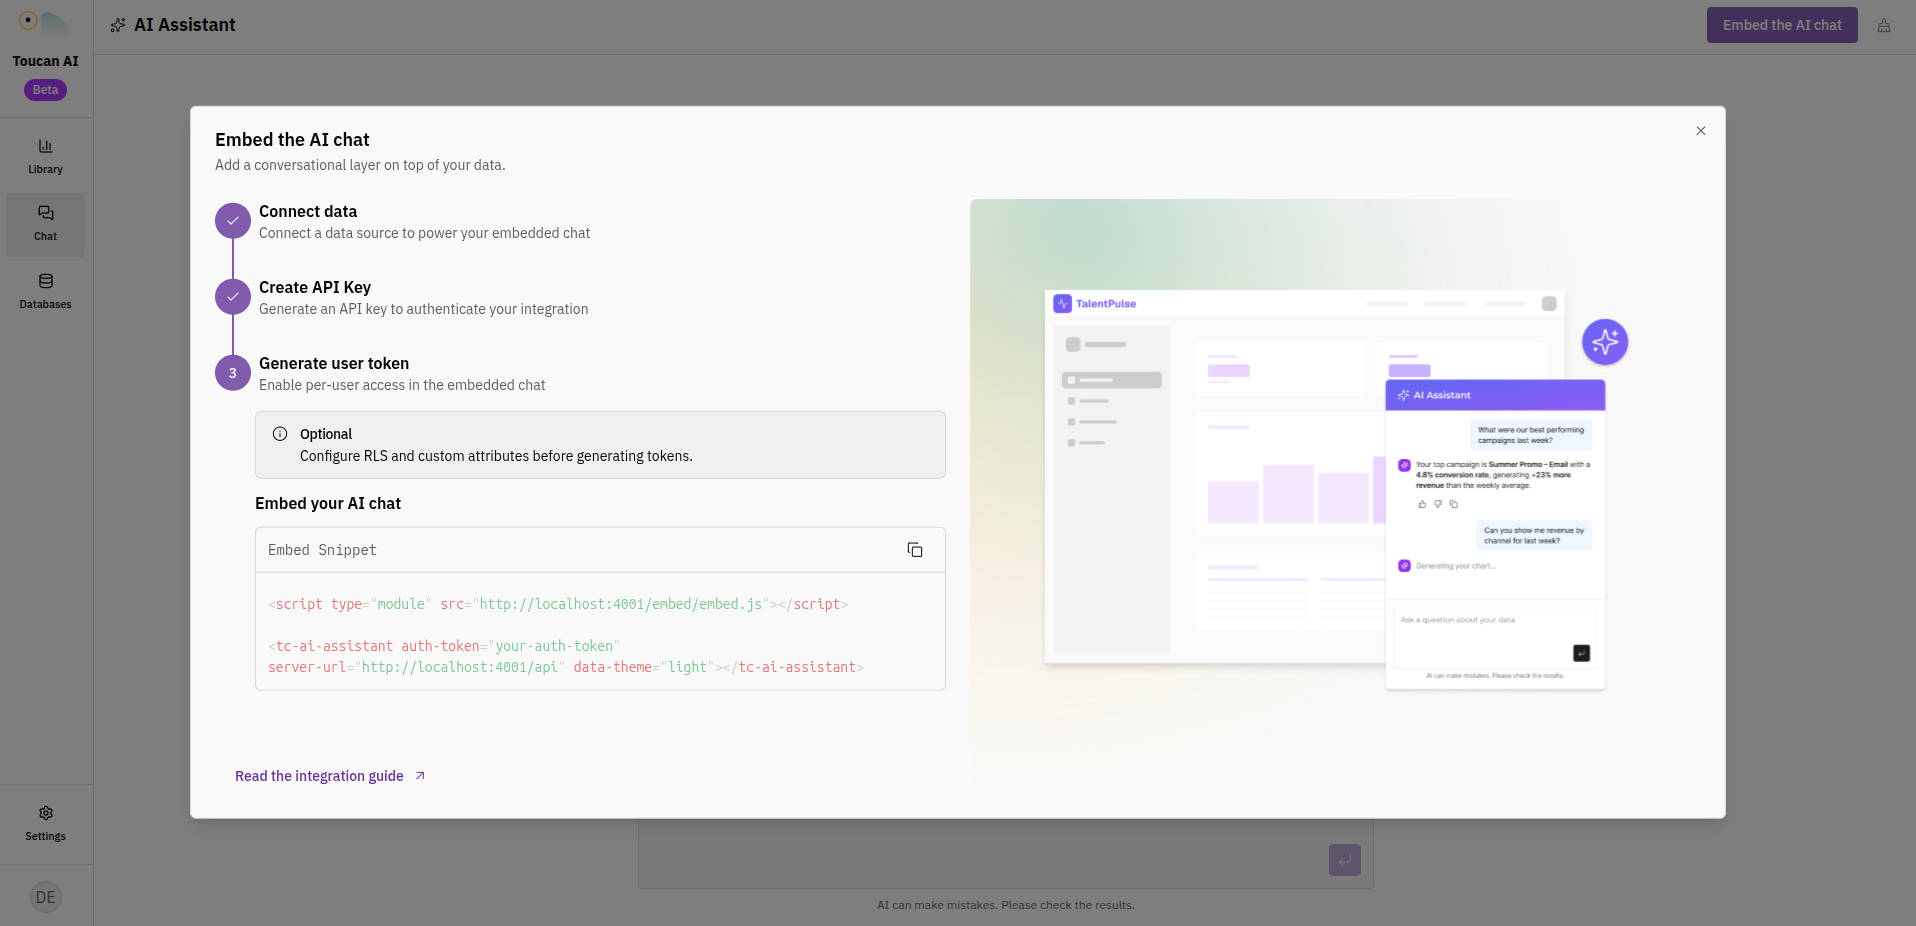Viewport: 1916px width, 926px height.
Task: Open the Databases panel
Action: click(45, 290)
